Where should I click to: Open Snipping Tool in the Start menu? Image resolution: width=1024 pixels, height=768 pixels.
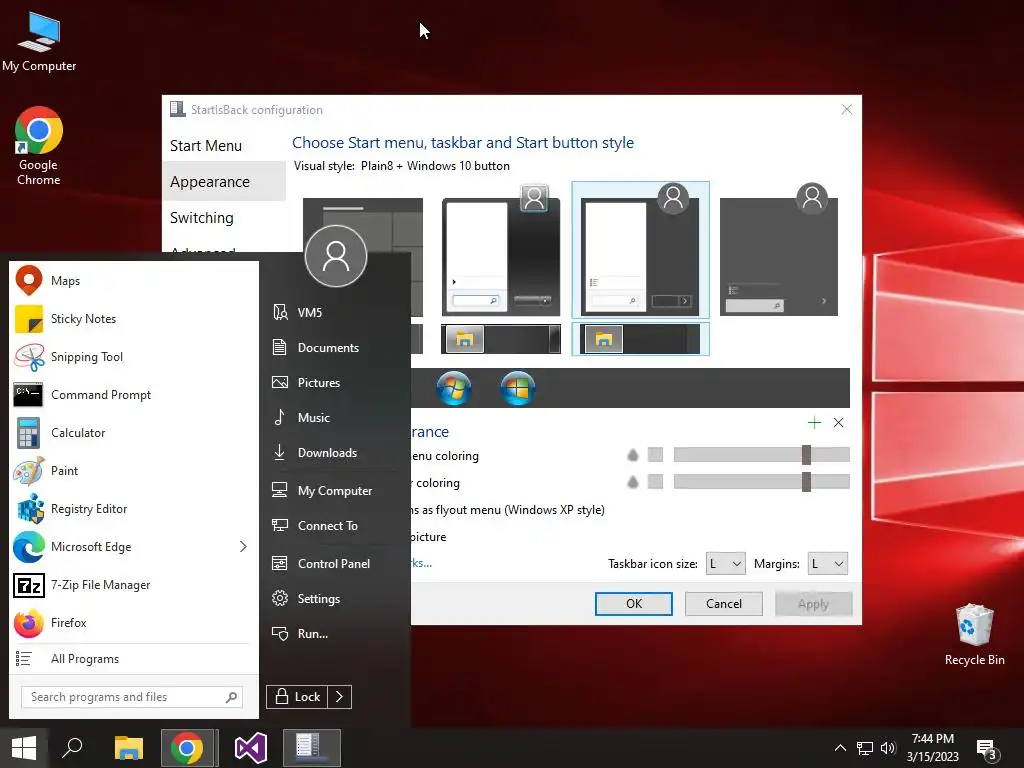pos(134,357)
